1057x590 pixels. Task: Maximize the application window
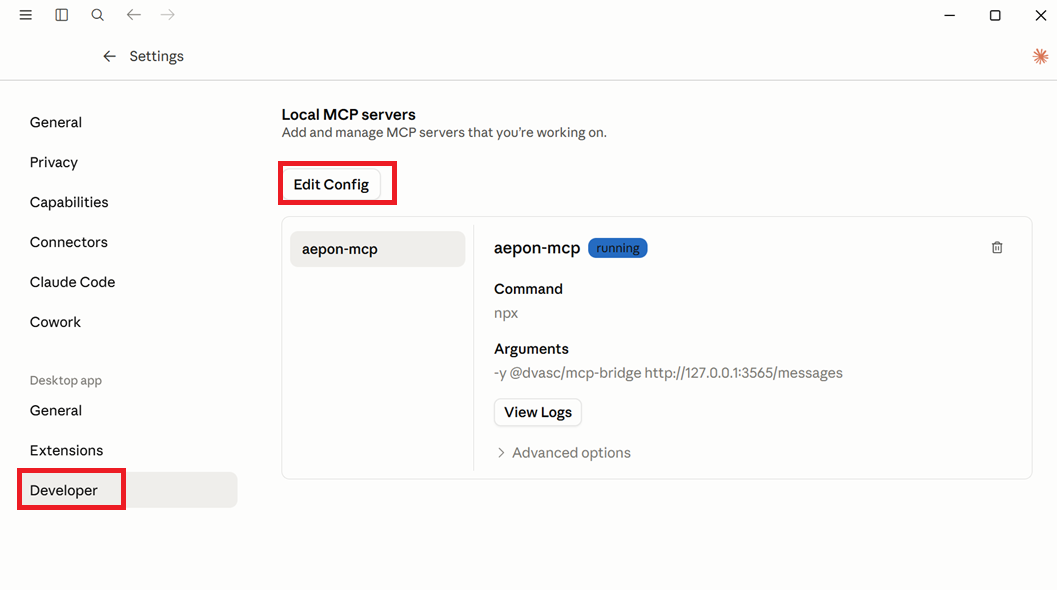coord(995,15)
